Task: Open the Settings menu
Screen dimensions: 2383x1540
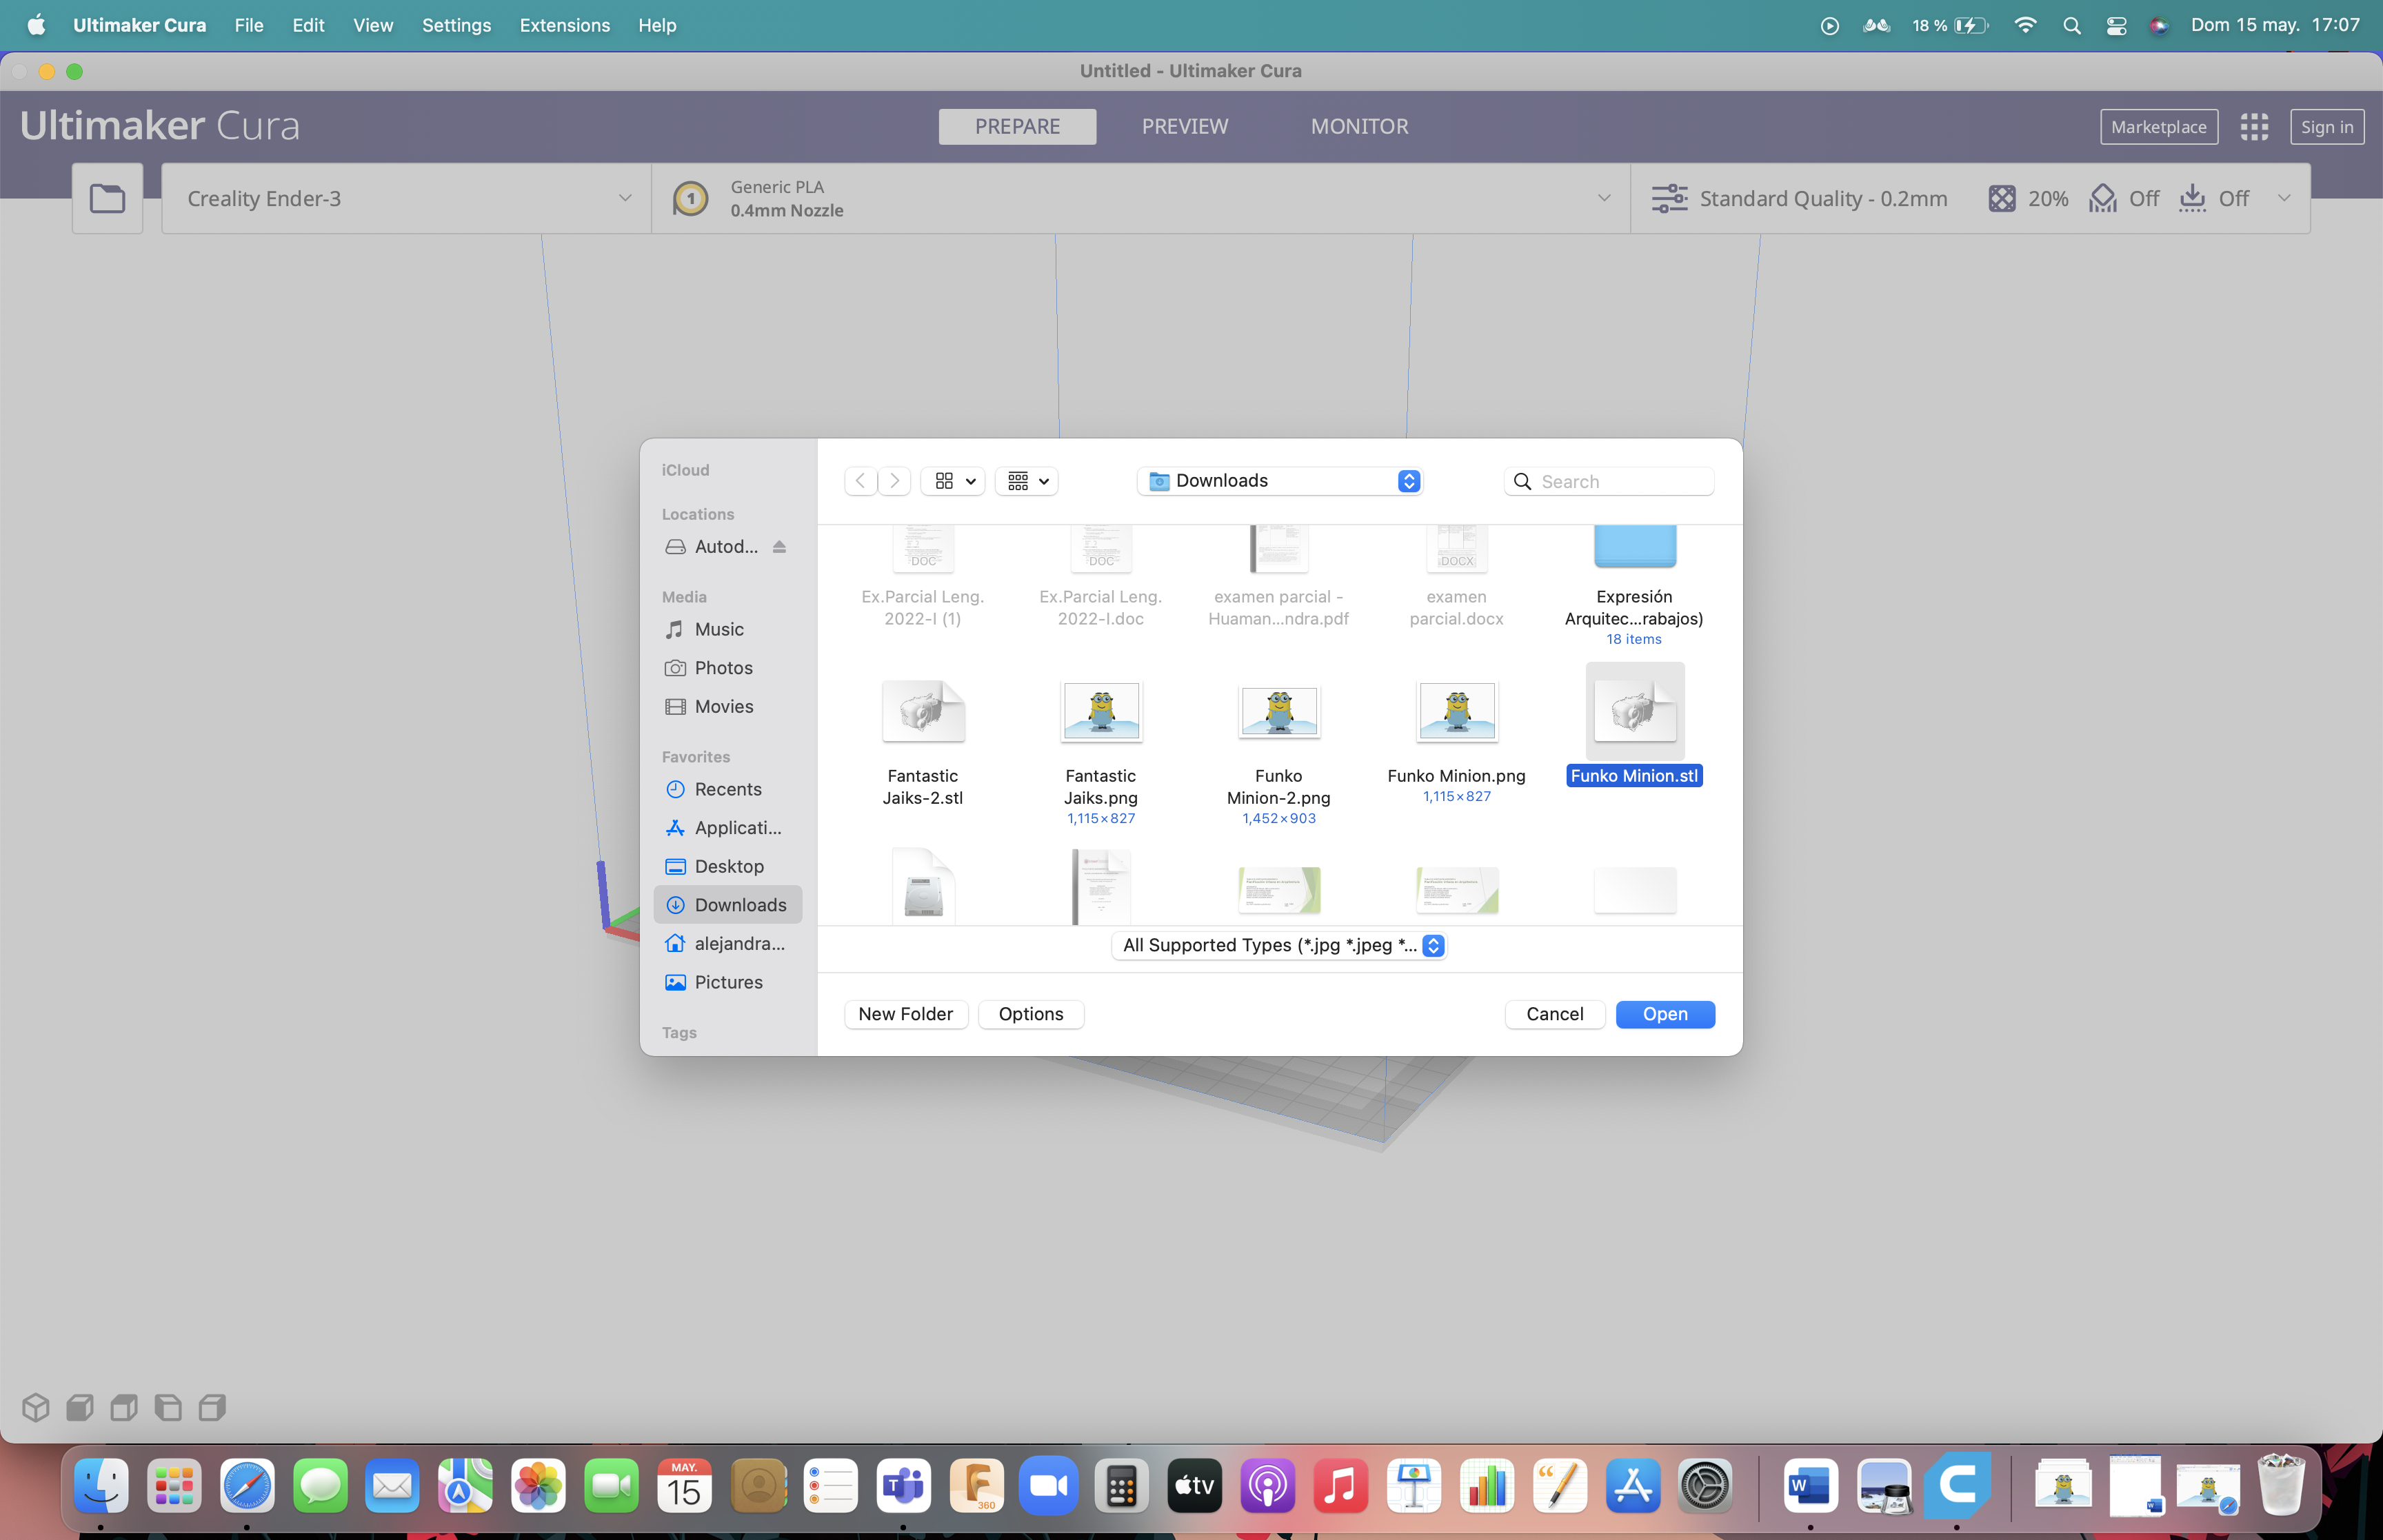Action: click(456, 25)
